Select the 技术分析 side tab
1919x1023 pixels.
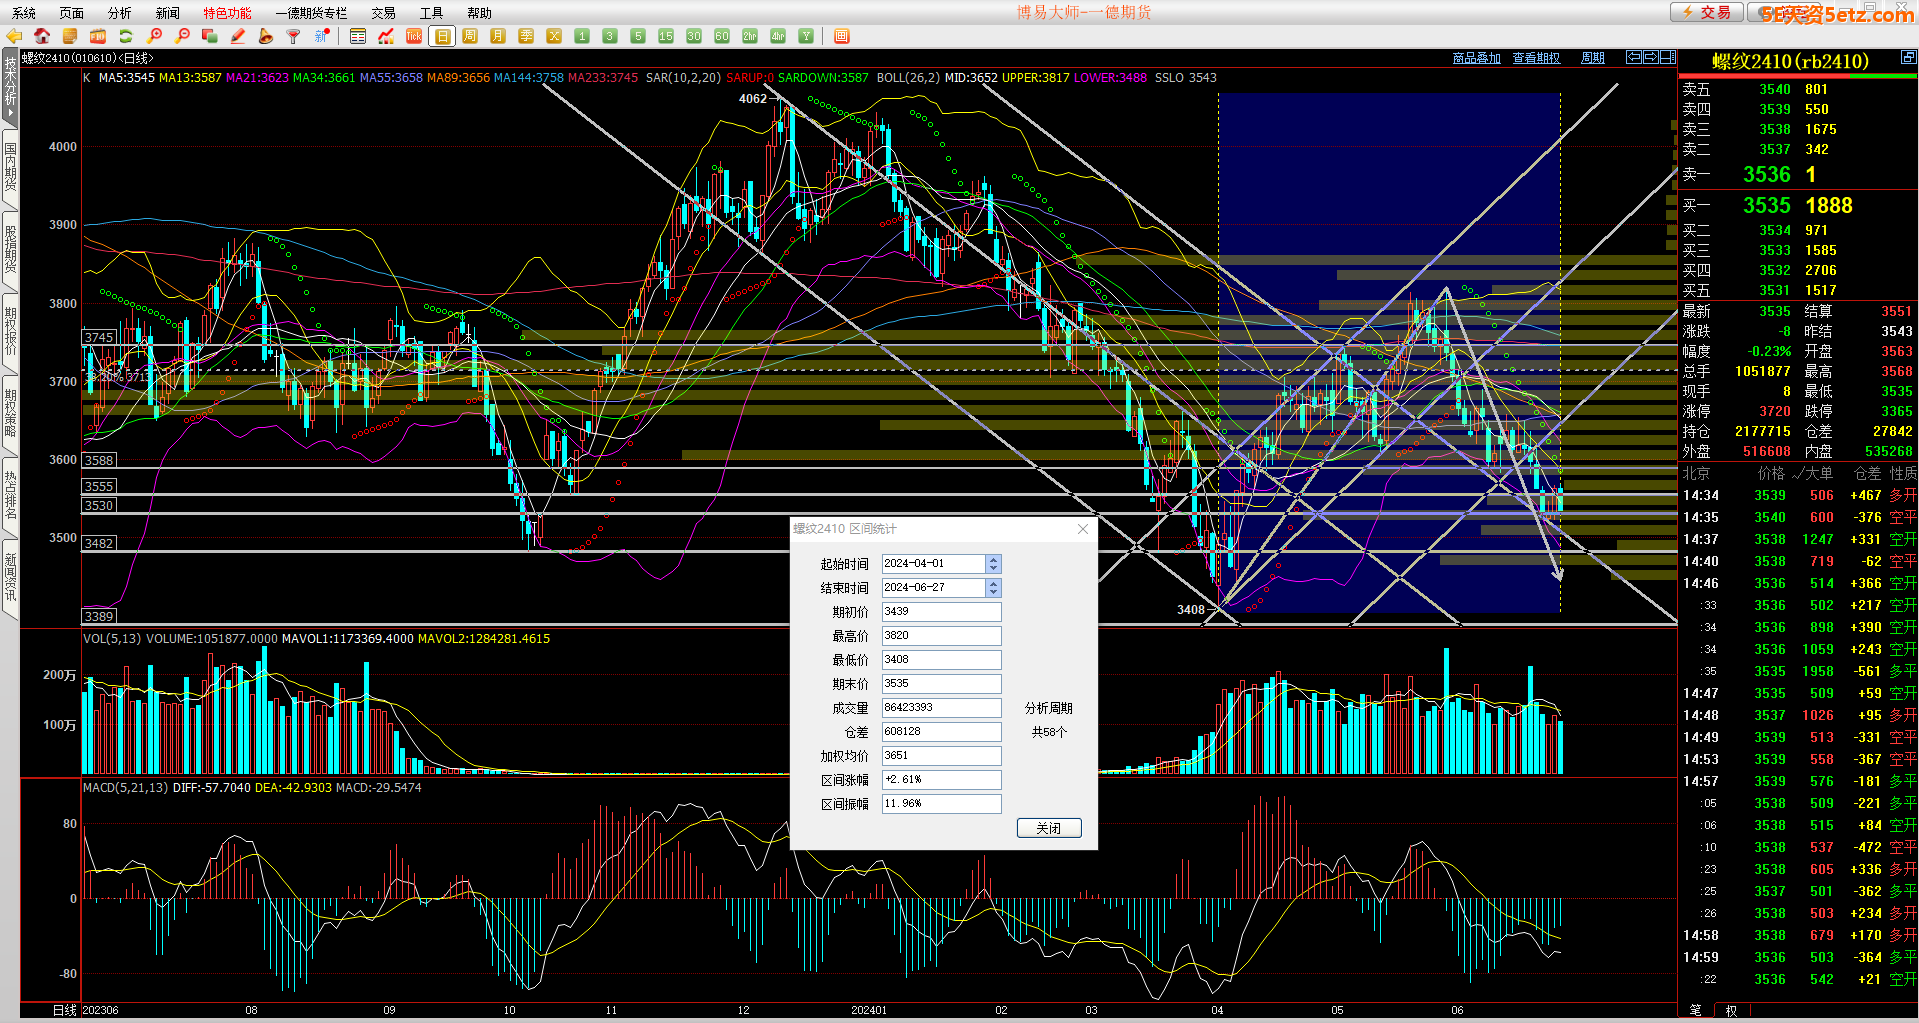[10, 87]
